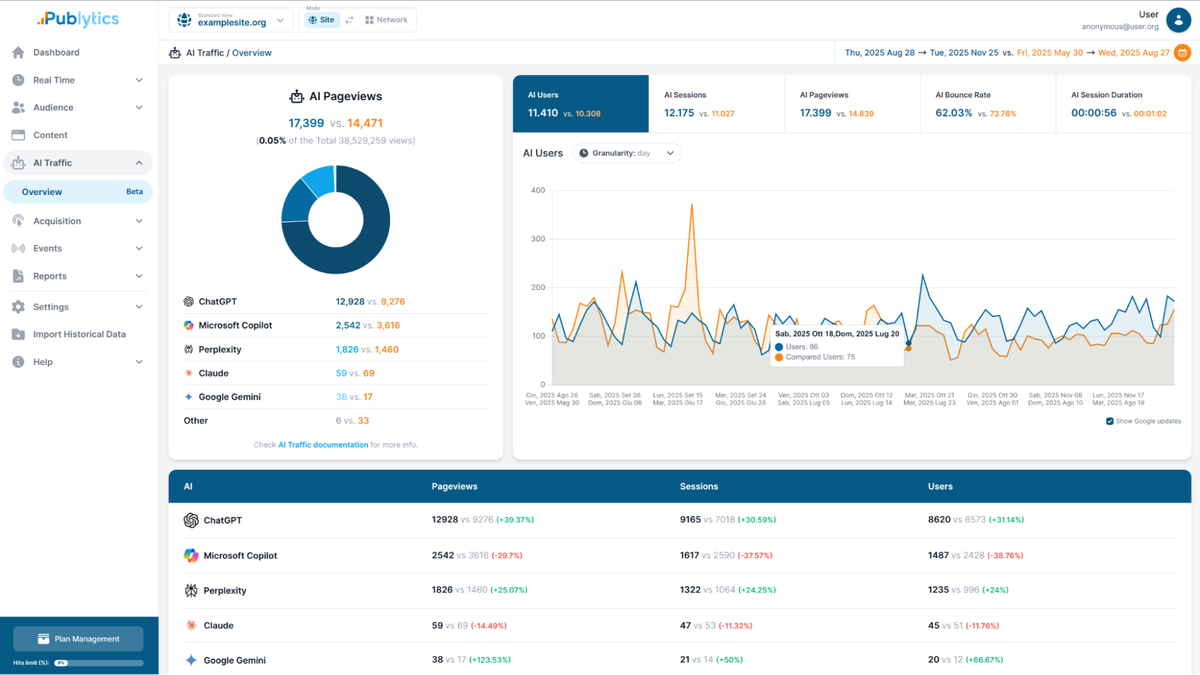Click the Plan Management button

click(x=77, y=638)
